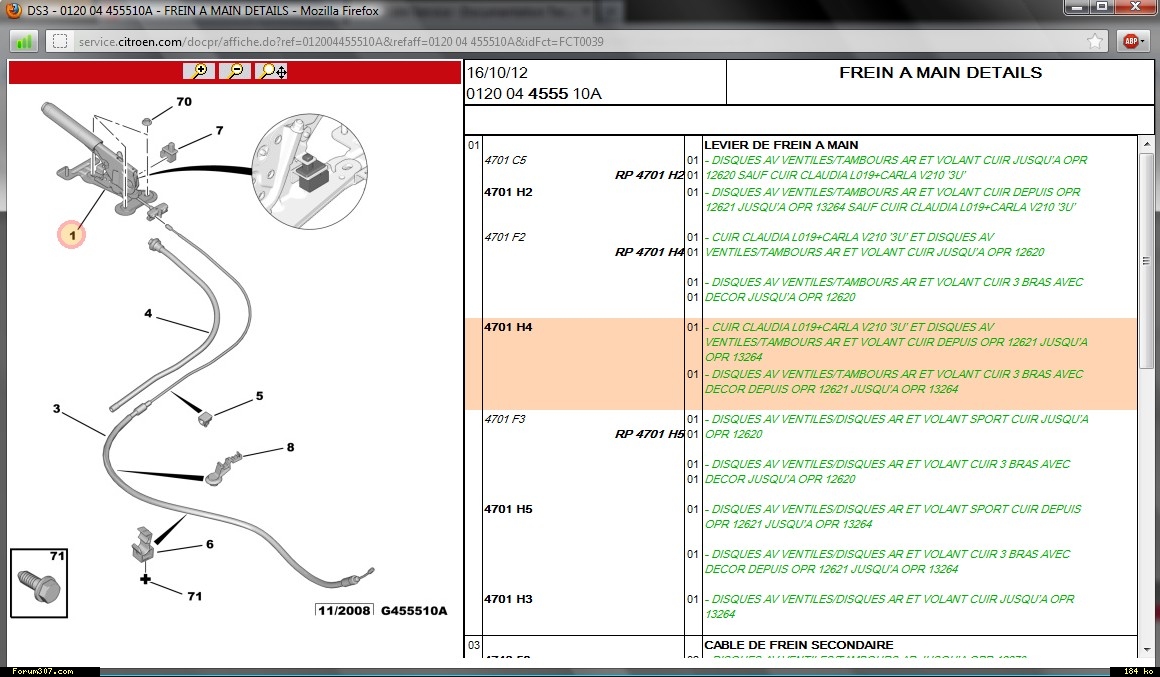Click the zoom in magnifier icon
This screenshot has width=1160, height=677.
pyautogui.click(x=200, y=71)
